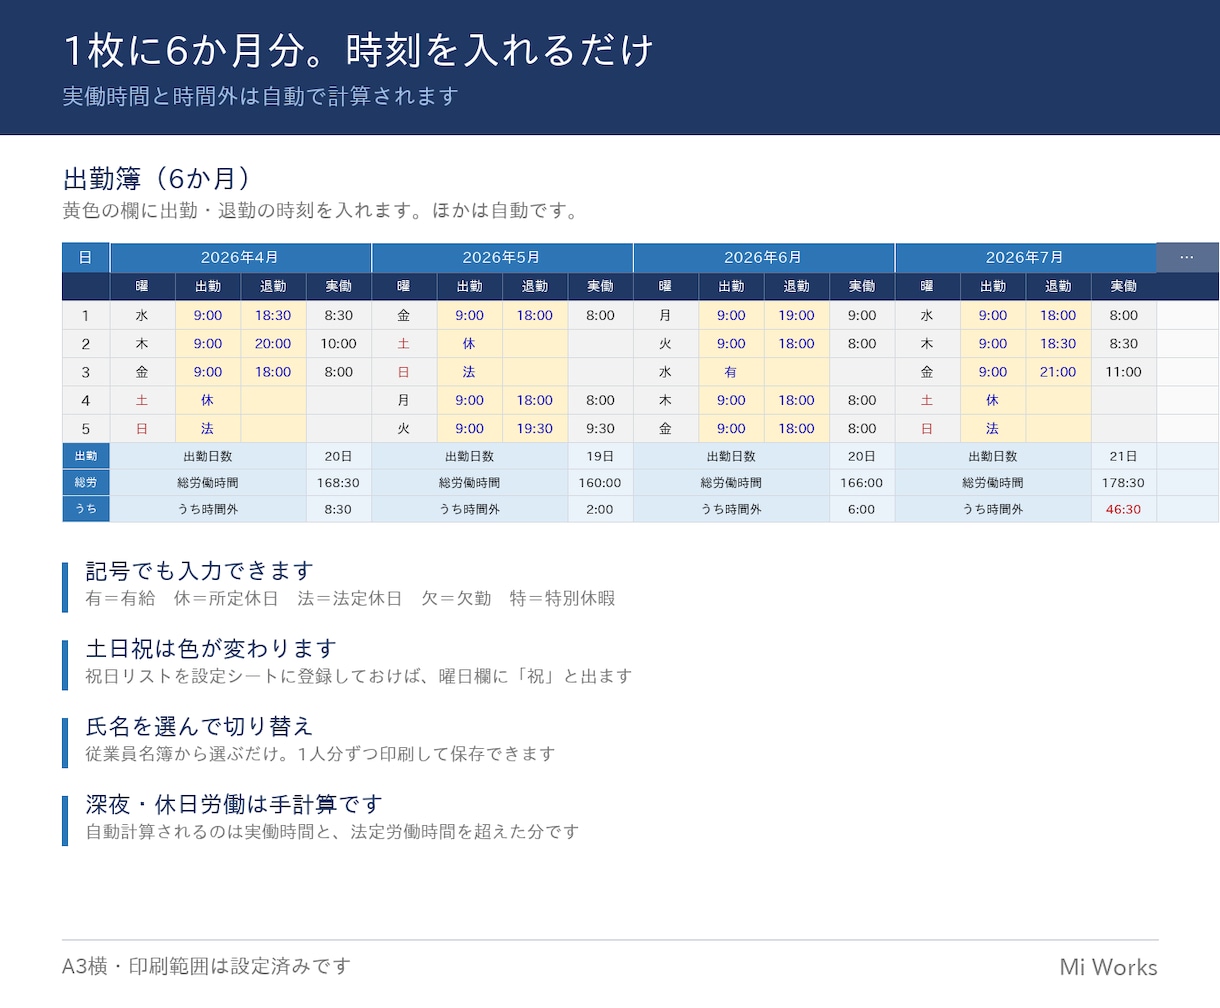Click June's 総労働時間 label cell

(x=731, y=482)
